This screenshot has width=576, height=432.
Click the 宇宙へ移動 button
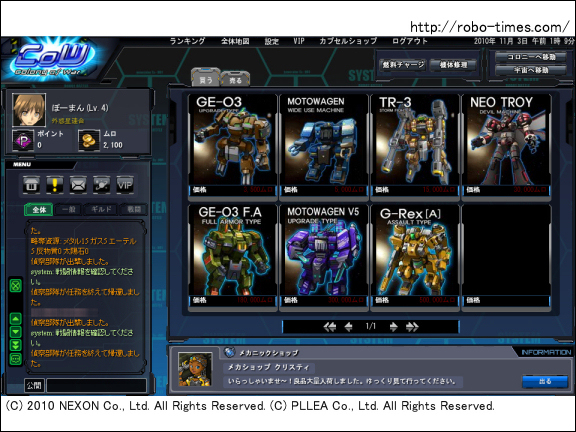531,70
